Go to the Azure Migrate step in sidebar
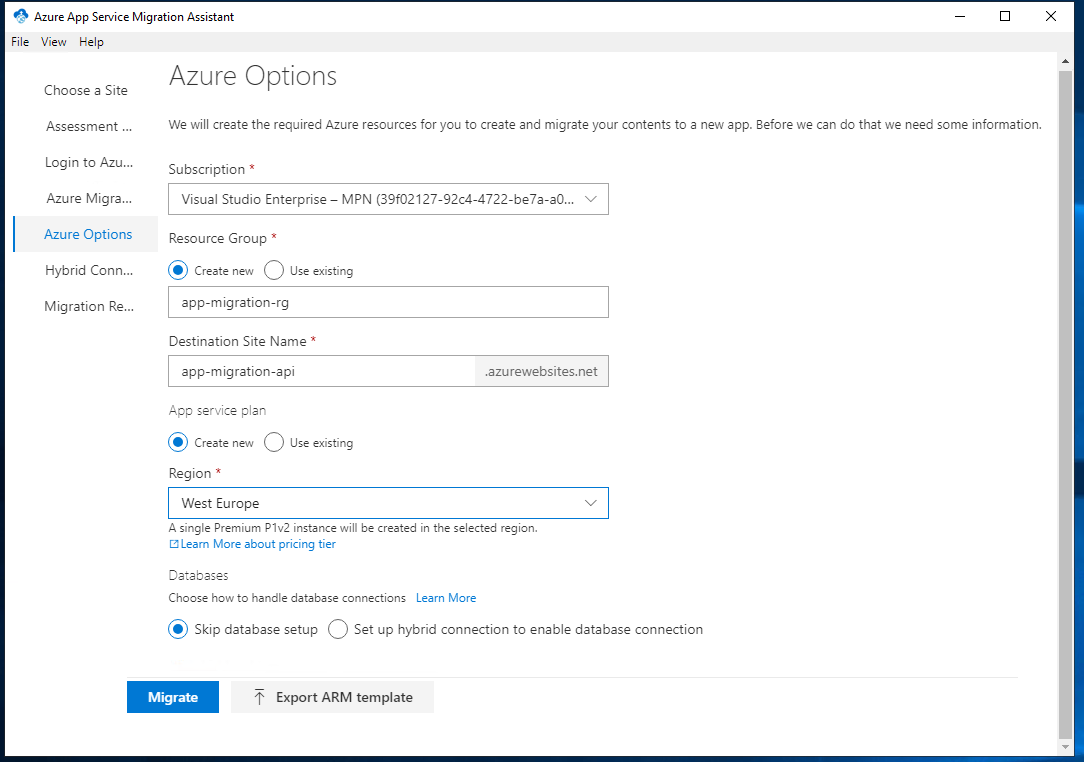 (88, 198)
